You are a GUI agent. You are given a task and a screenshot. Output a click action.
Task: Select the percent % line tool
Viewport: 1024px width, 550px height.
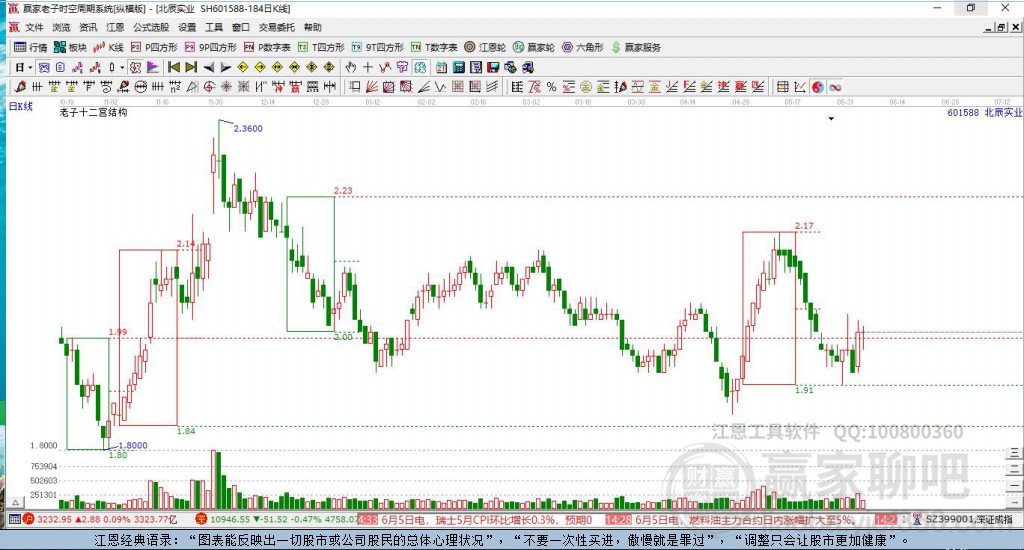(551, 87)
